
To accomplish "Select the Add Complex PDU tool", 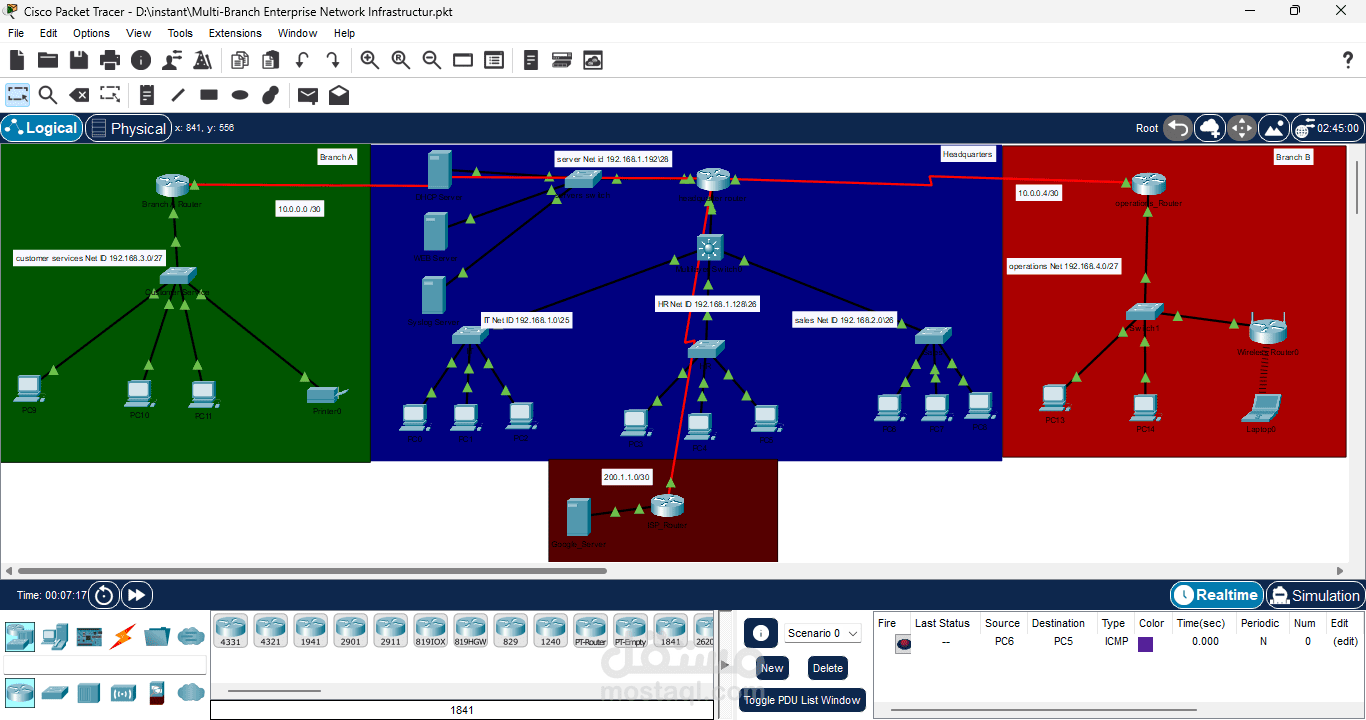I will point(339,95).
